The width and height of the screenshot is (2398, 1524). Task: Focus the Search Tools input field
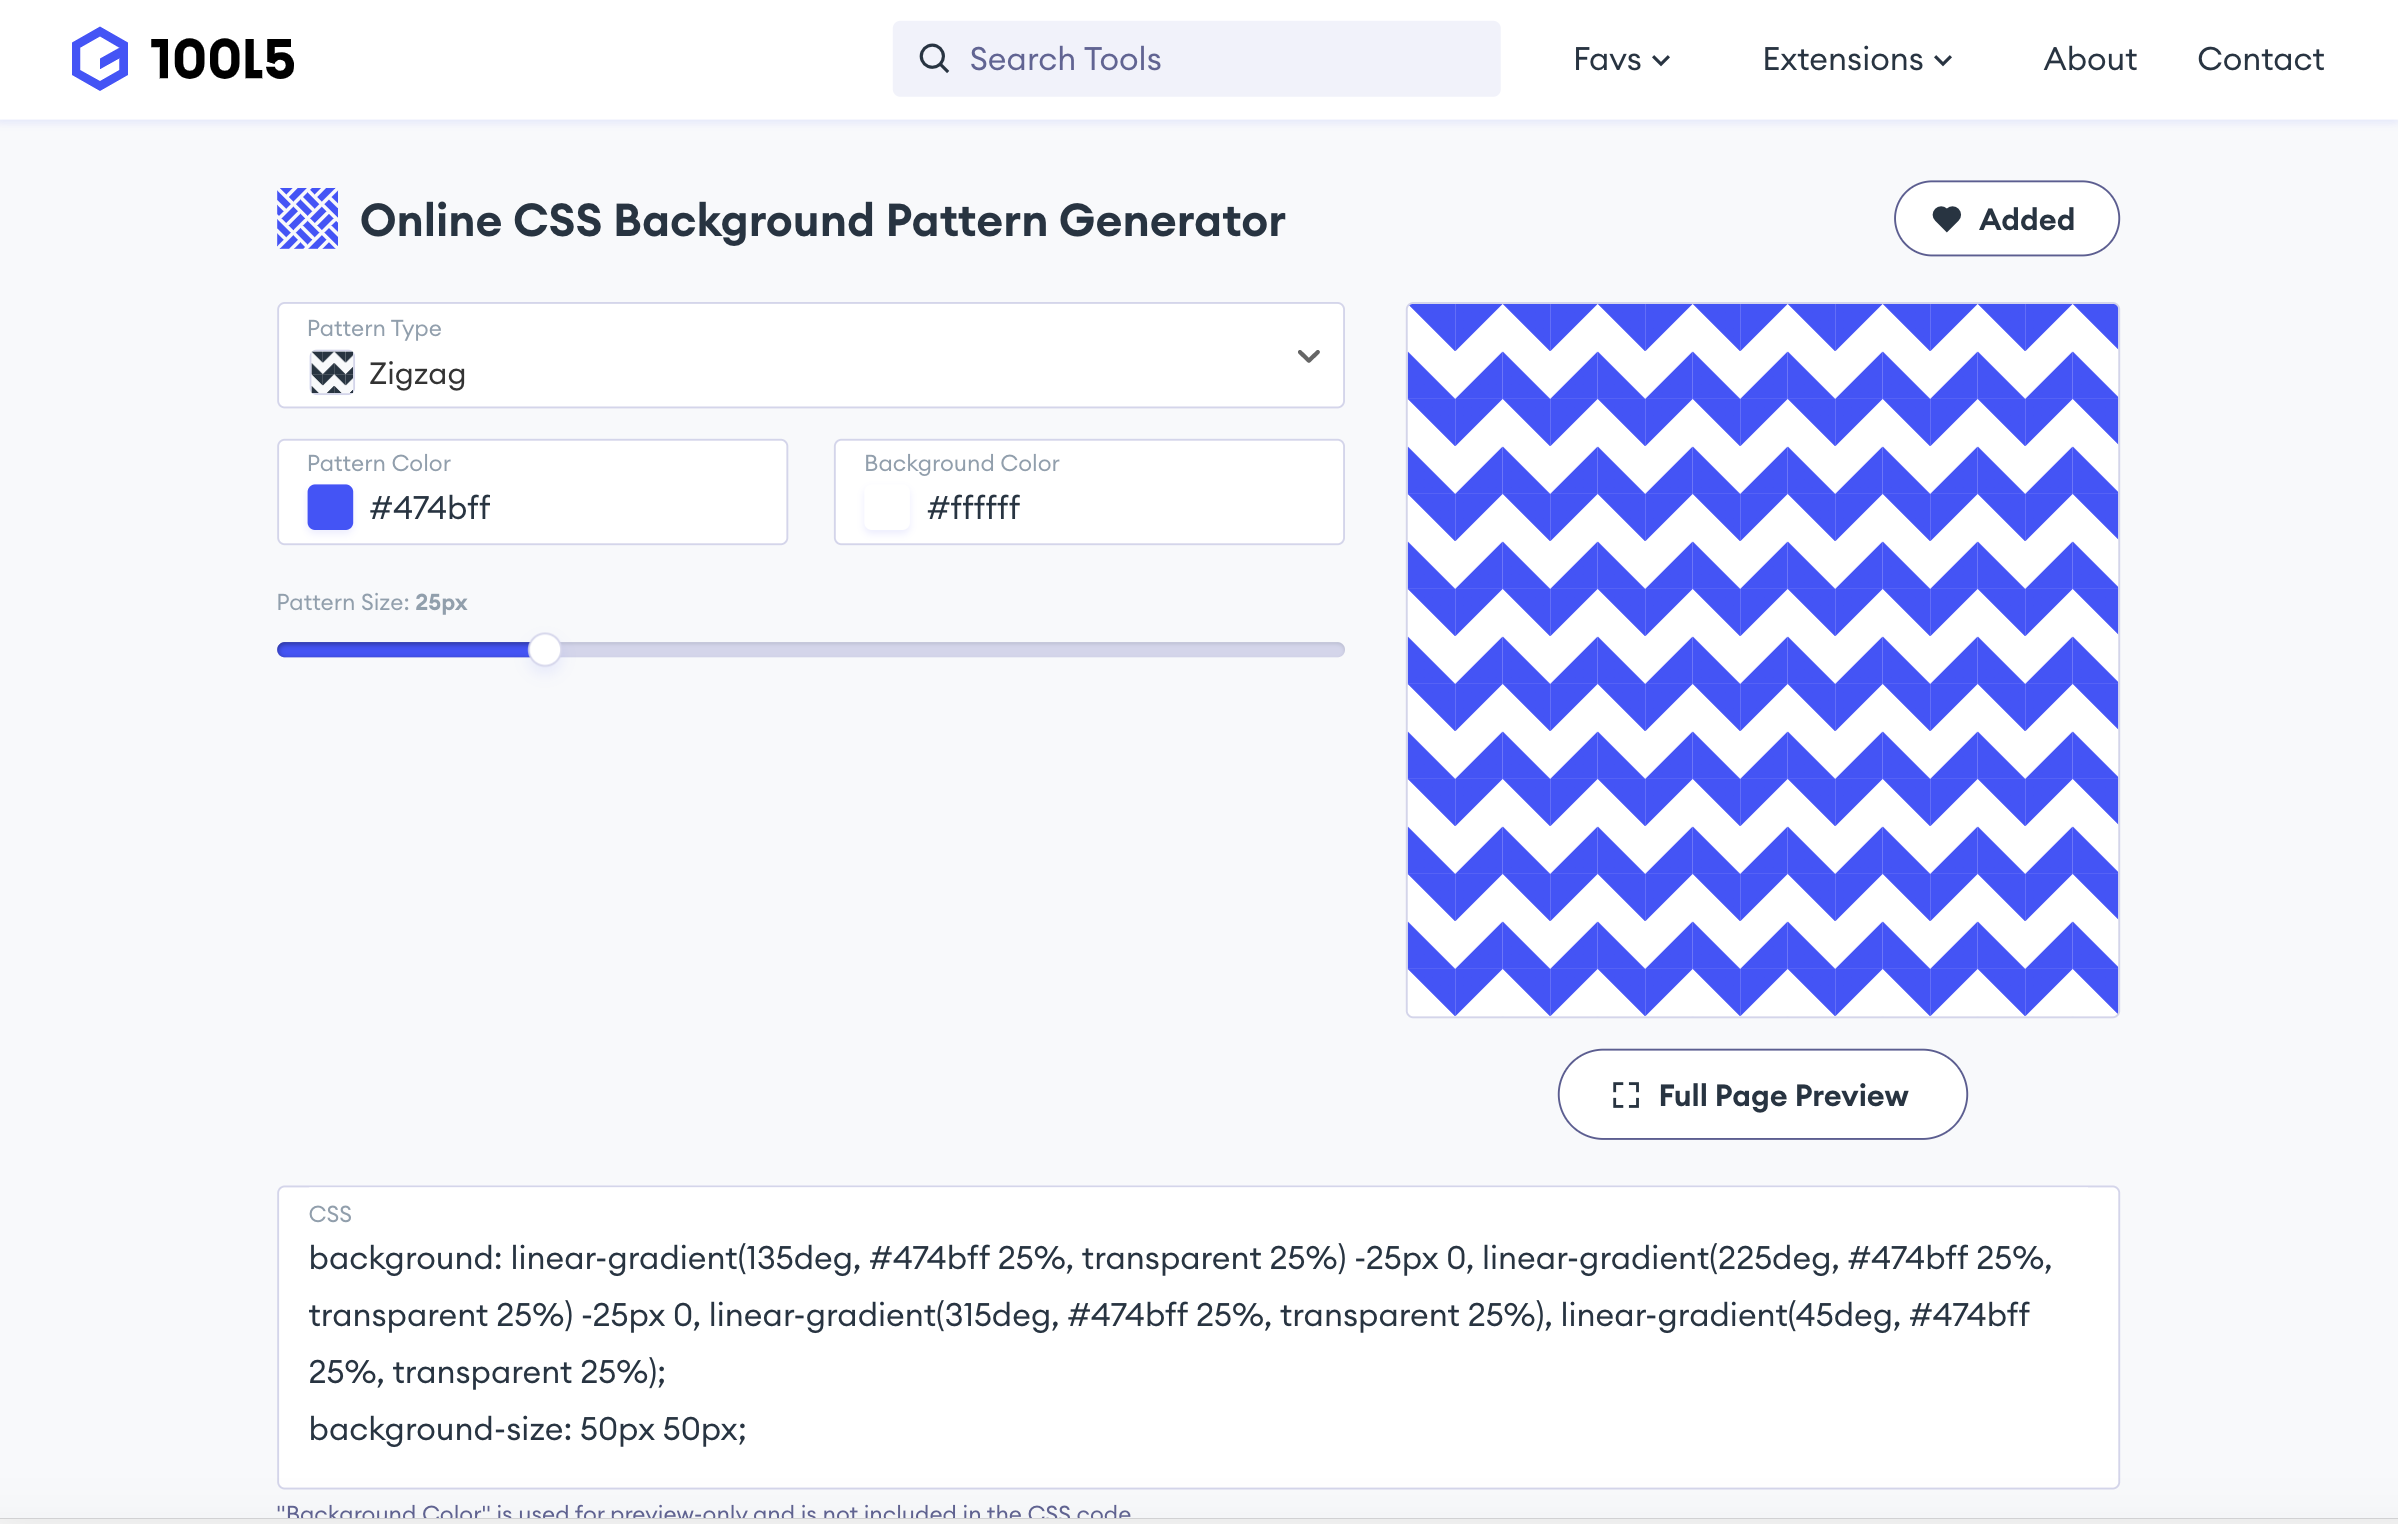(1196, 59)
